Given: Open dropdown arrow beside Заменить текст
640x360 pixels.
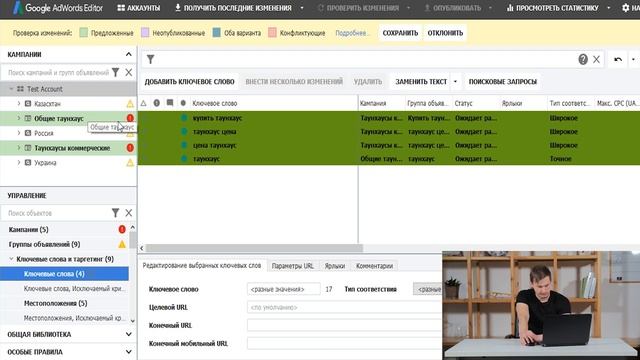Looking at the screenshot, I should click(455, 82).
